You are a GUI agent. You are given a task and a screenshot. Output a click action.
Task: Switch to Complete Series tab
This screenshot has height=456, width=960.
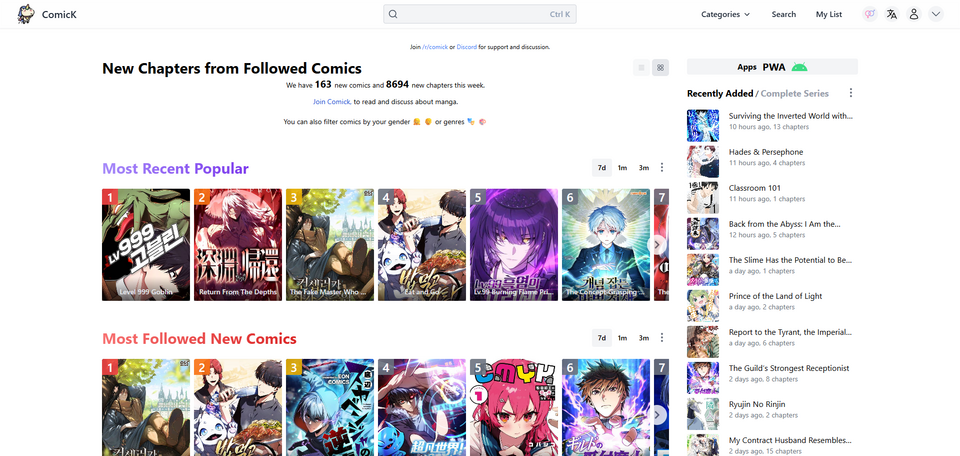(795, 94)
